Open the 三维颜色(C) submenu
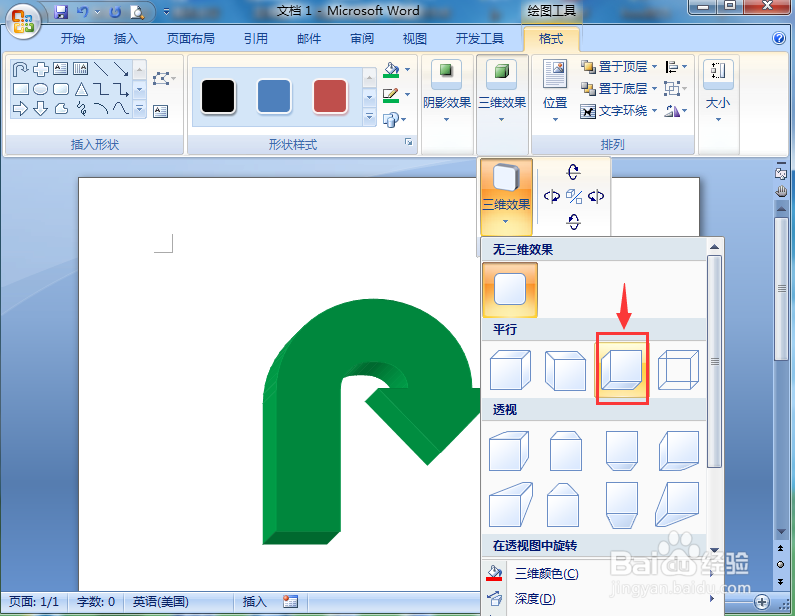795x616 pixels. (x=601, y=573)
